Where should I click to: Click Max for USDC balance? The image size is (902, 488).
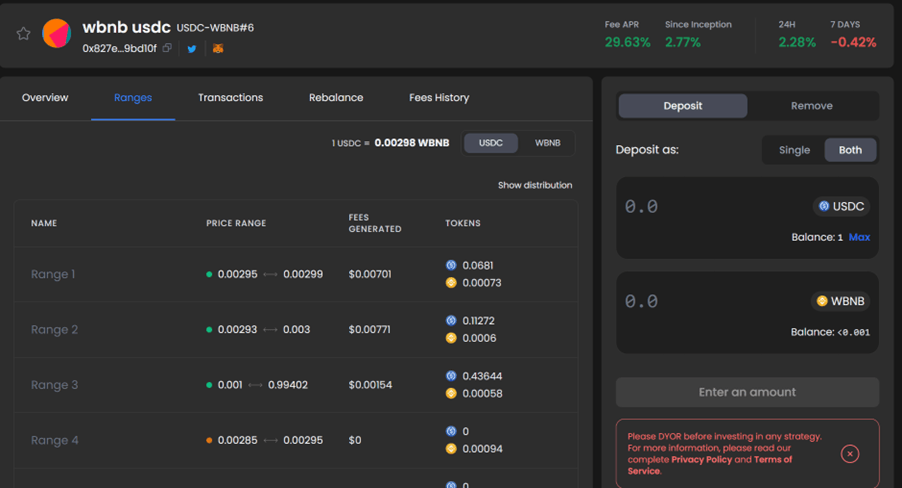tap(859, 237)
